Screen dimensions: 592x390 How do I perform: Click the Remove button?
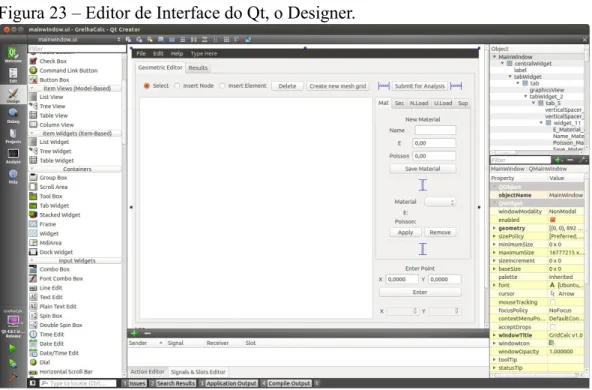[x=440, y=233]
